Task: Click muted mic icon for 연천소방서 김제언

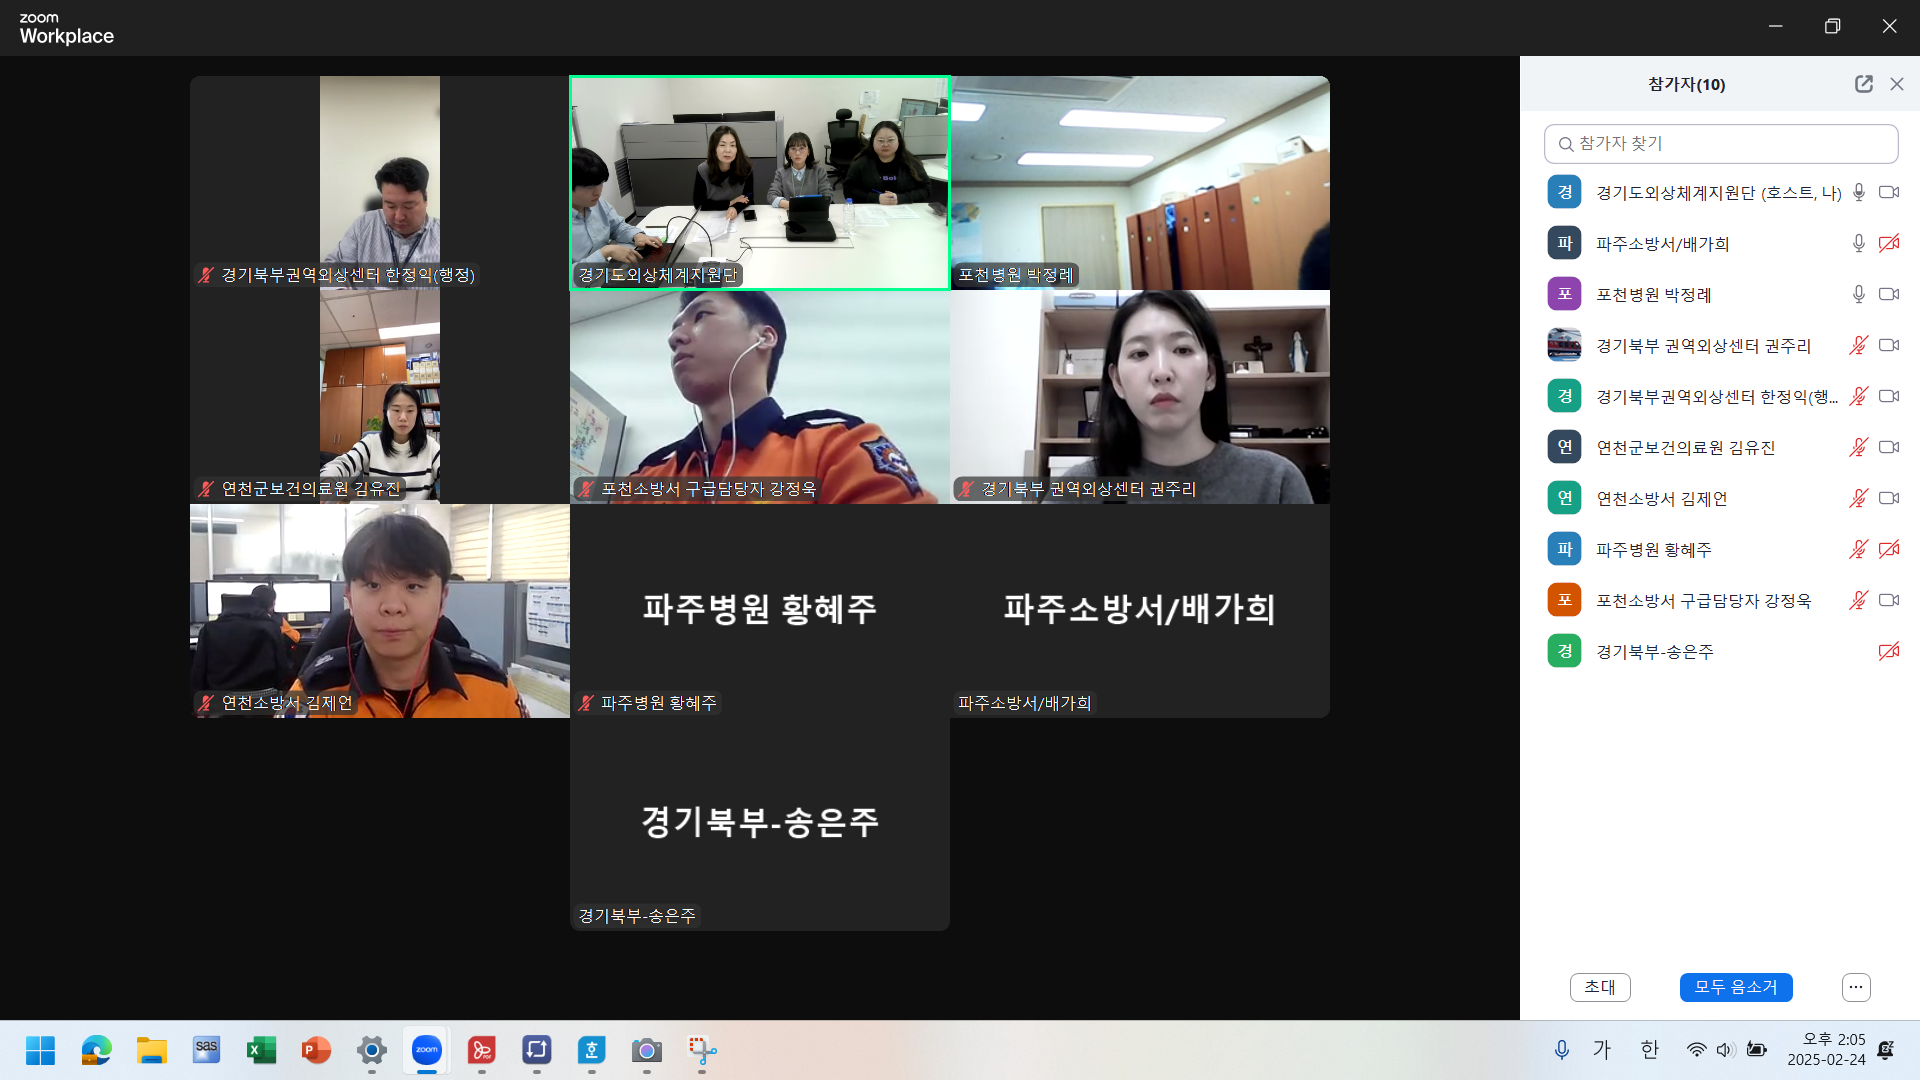Action: [1858, 498]
